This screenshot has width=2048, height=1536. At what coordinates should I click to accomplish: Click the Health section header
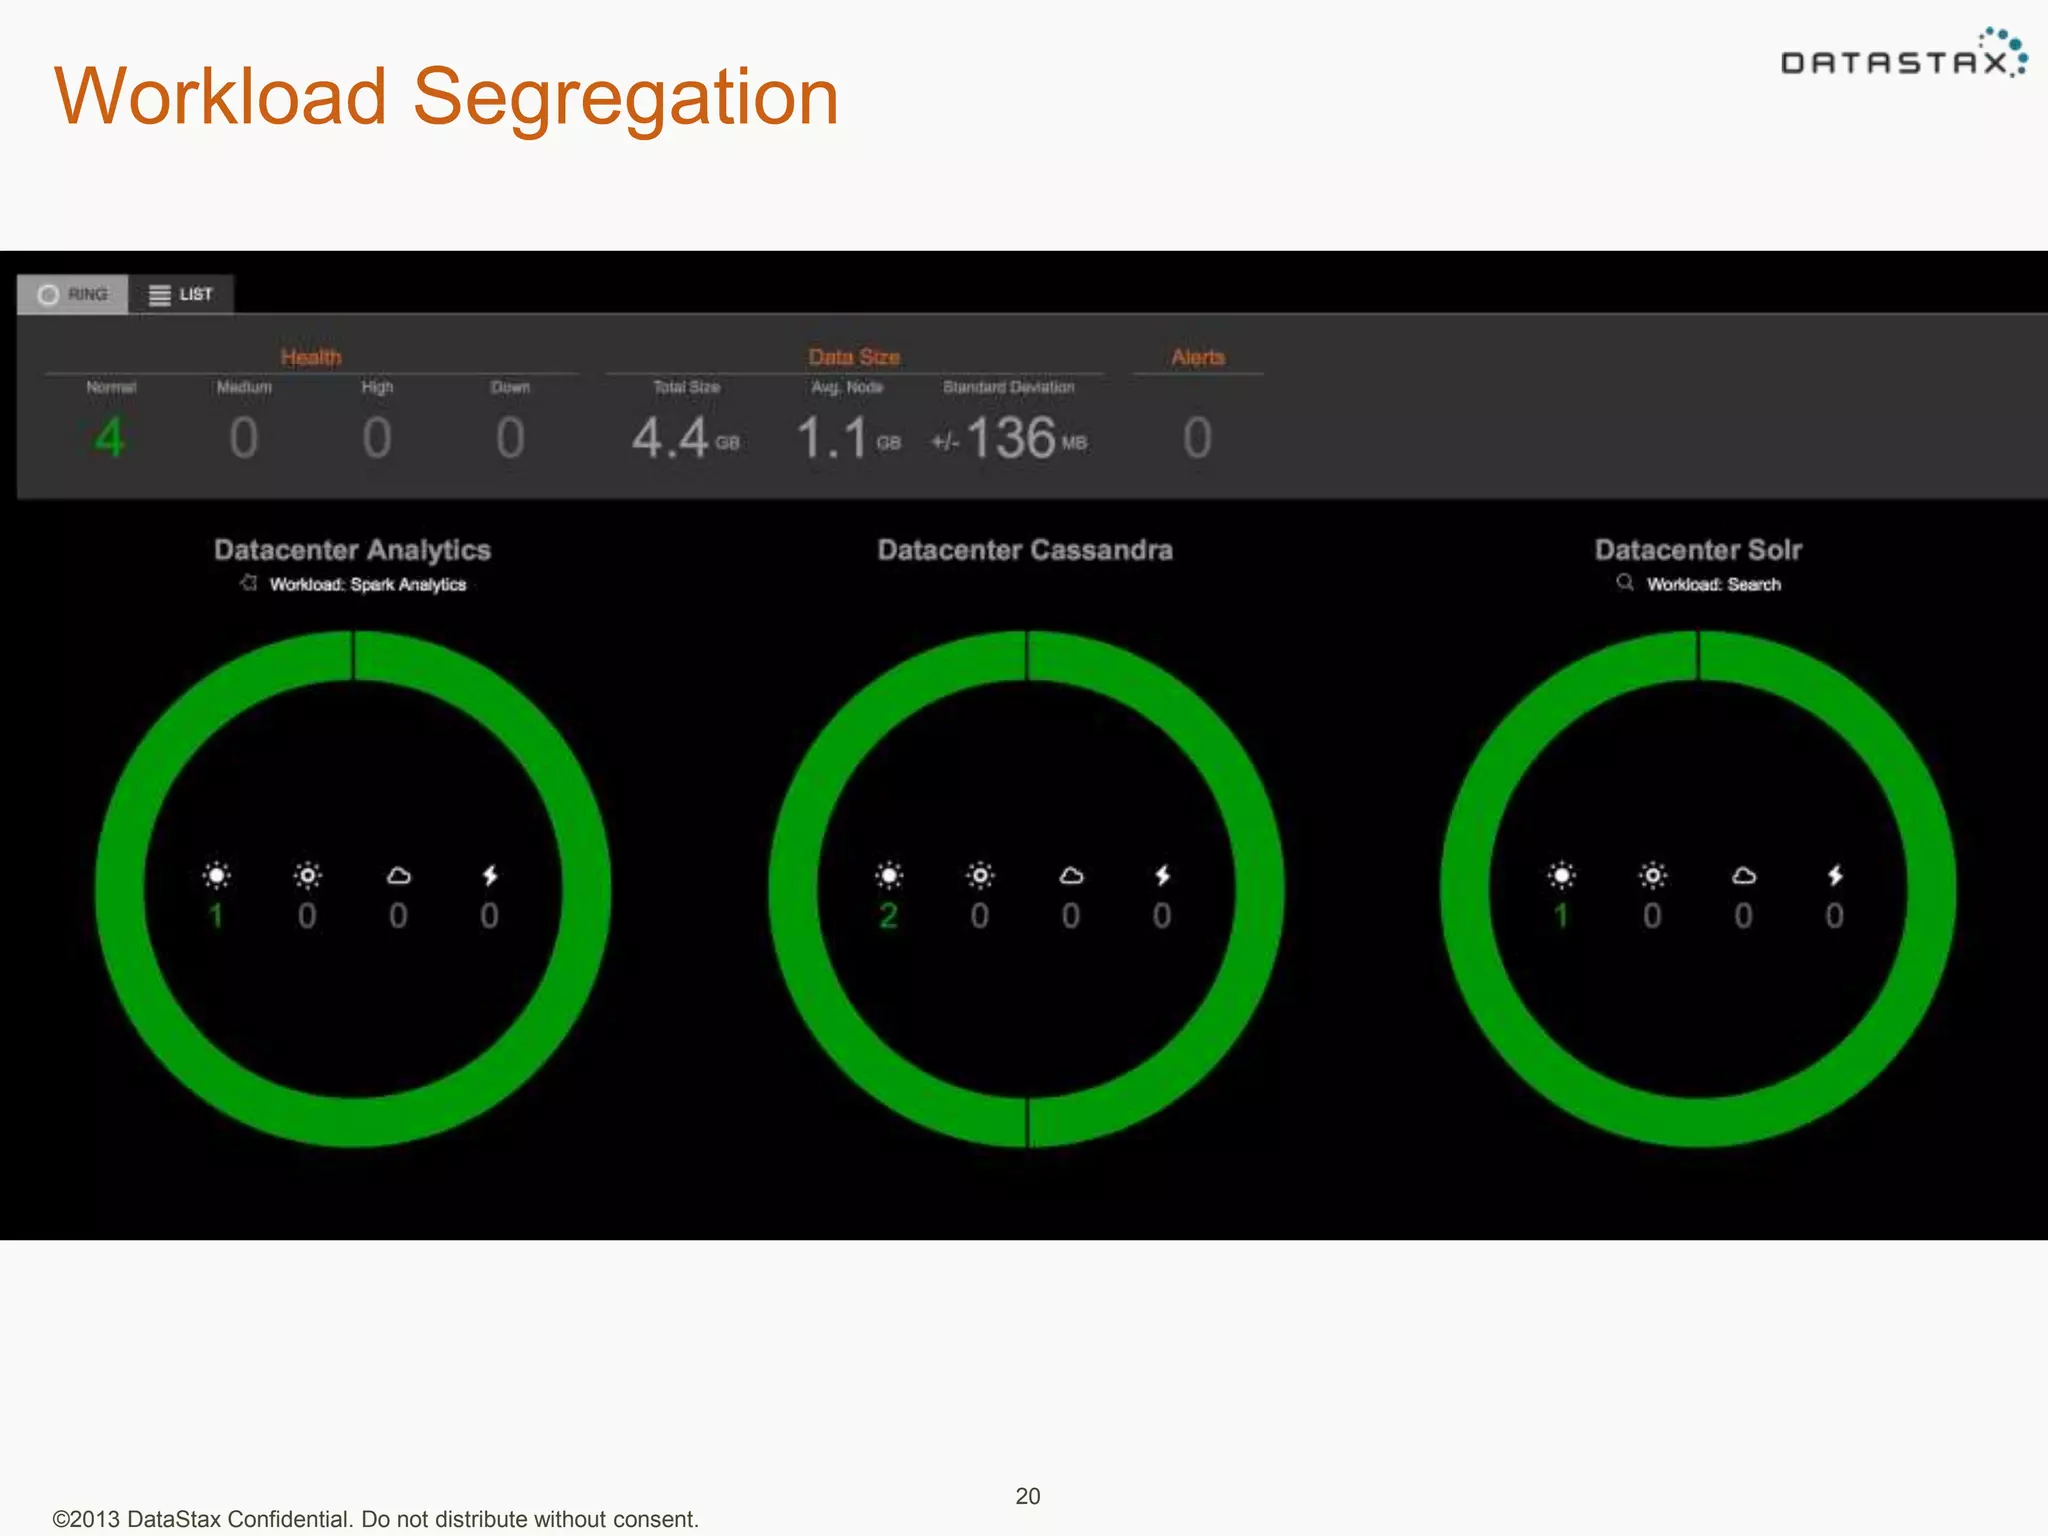coord(311,357)
